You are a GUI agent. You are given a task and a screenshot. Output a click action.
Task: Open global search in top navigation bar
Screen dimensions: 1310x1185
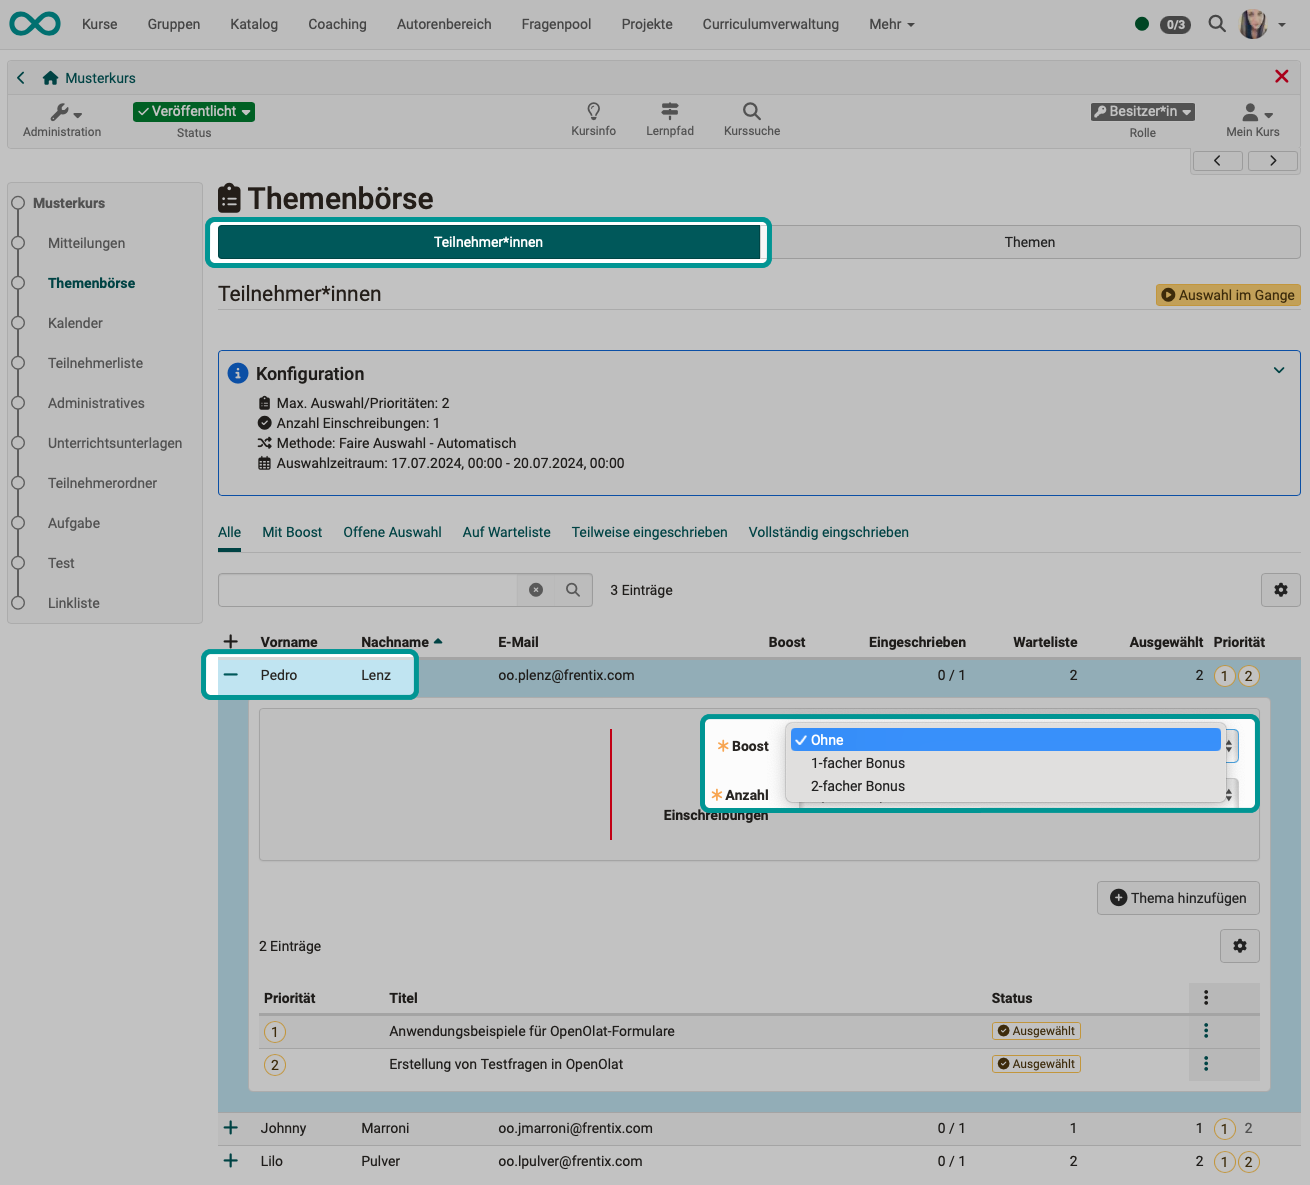point(1216,23)
